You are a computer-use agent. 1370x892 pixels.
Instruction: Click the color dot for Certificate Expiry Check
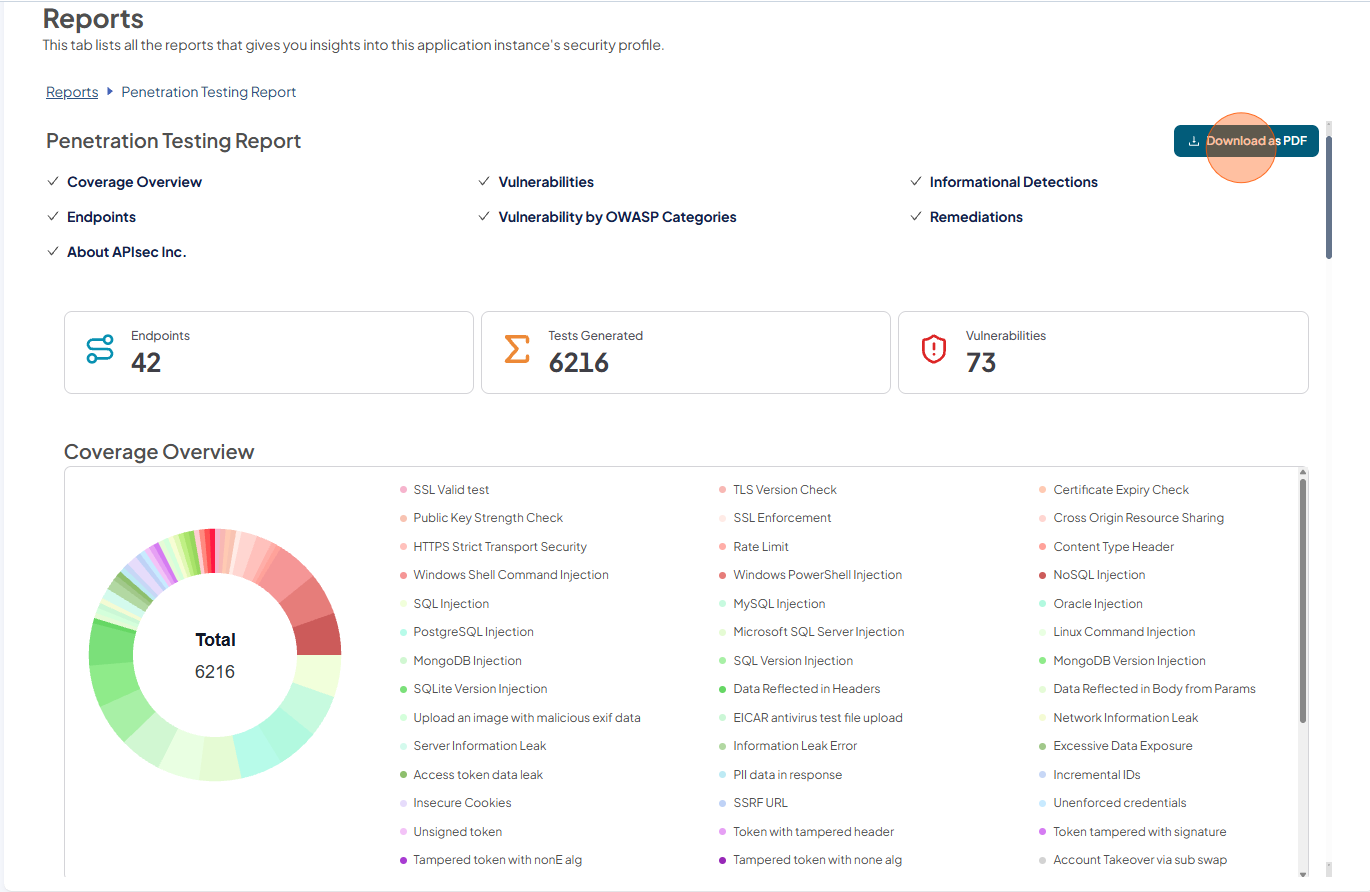tap(1043, 490)
